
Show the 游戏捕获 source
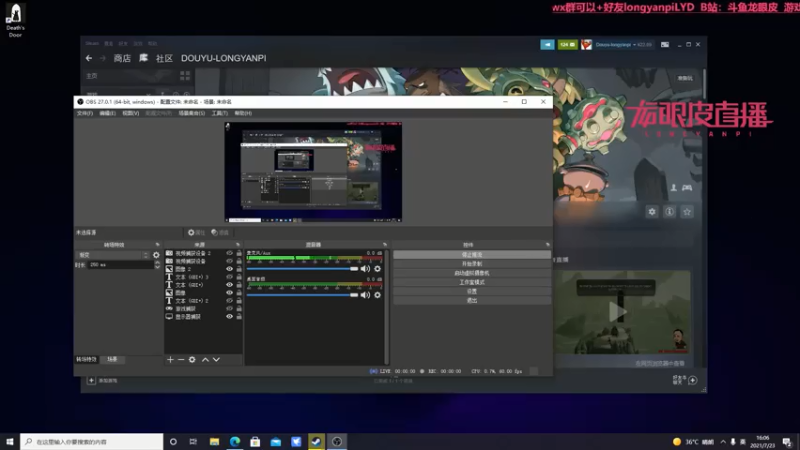(x=230, y=309)
